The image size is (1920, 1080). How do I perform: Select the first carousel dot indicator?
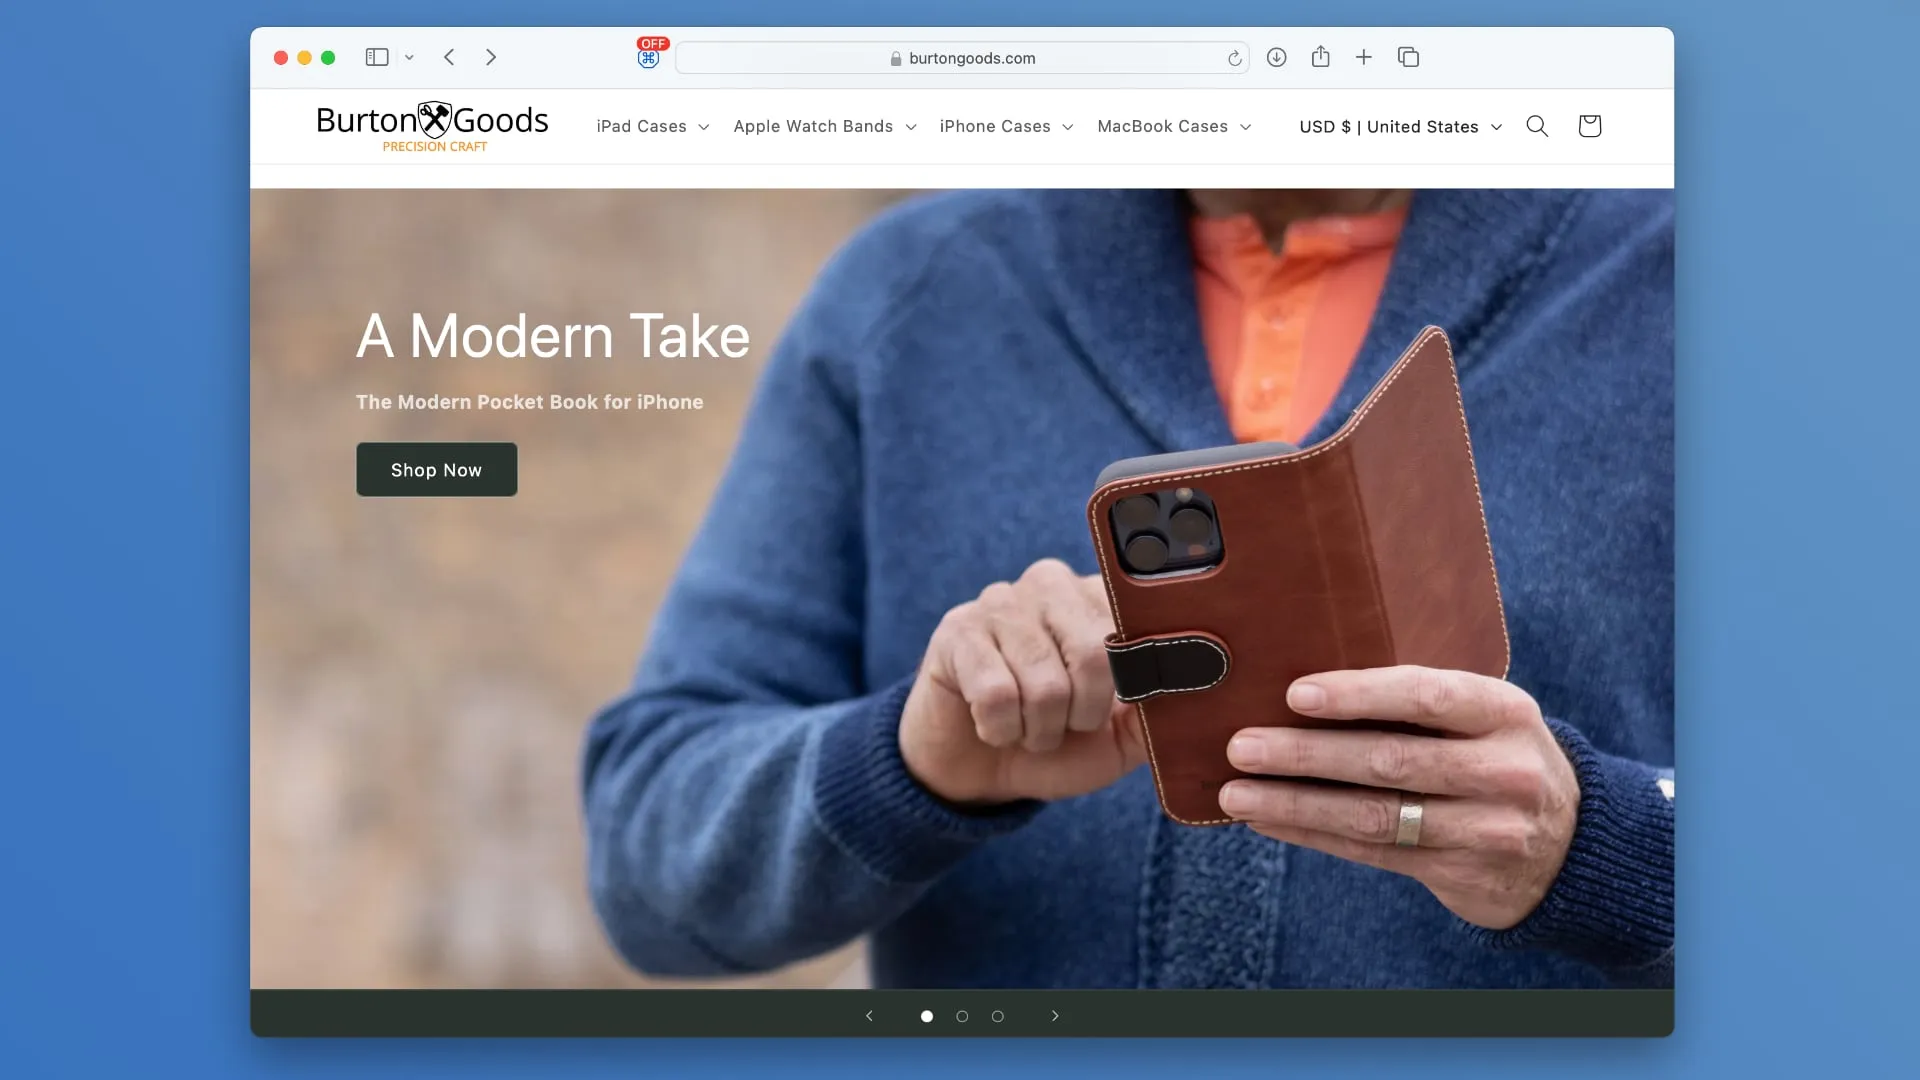coord(927,1015)
